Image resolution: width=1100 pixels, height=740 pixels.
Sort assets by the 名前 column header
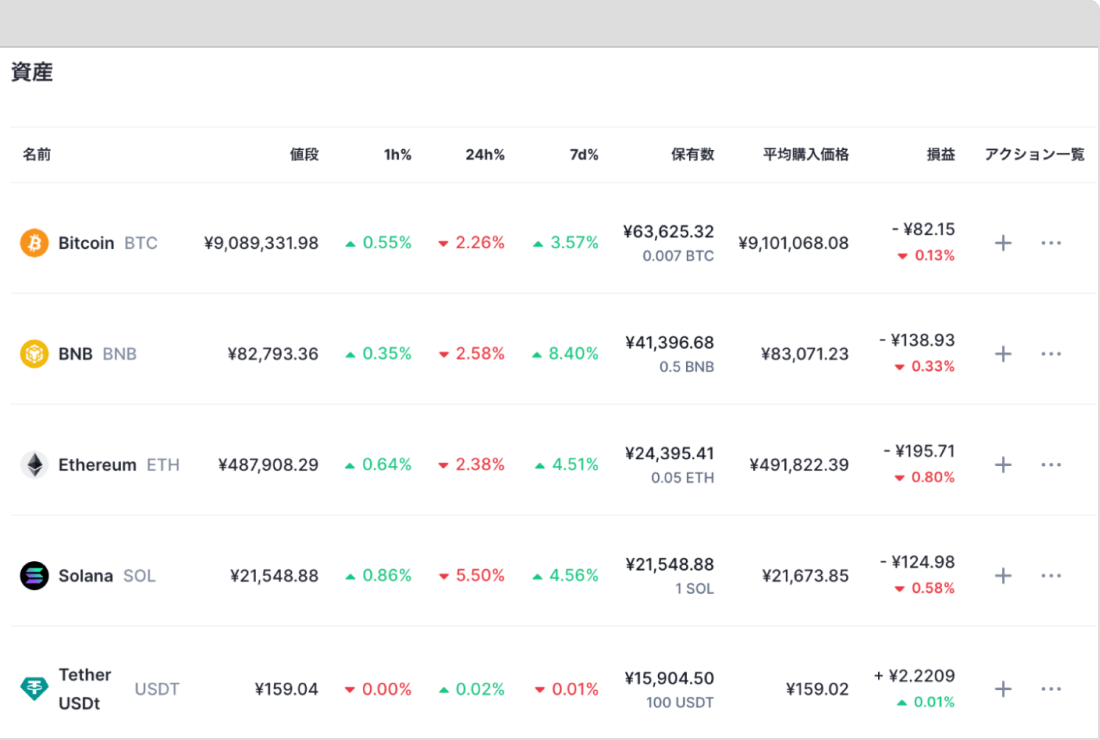(x=36, y=154)
